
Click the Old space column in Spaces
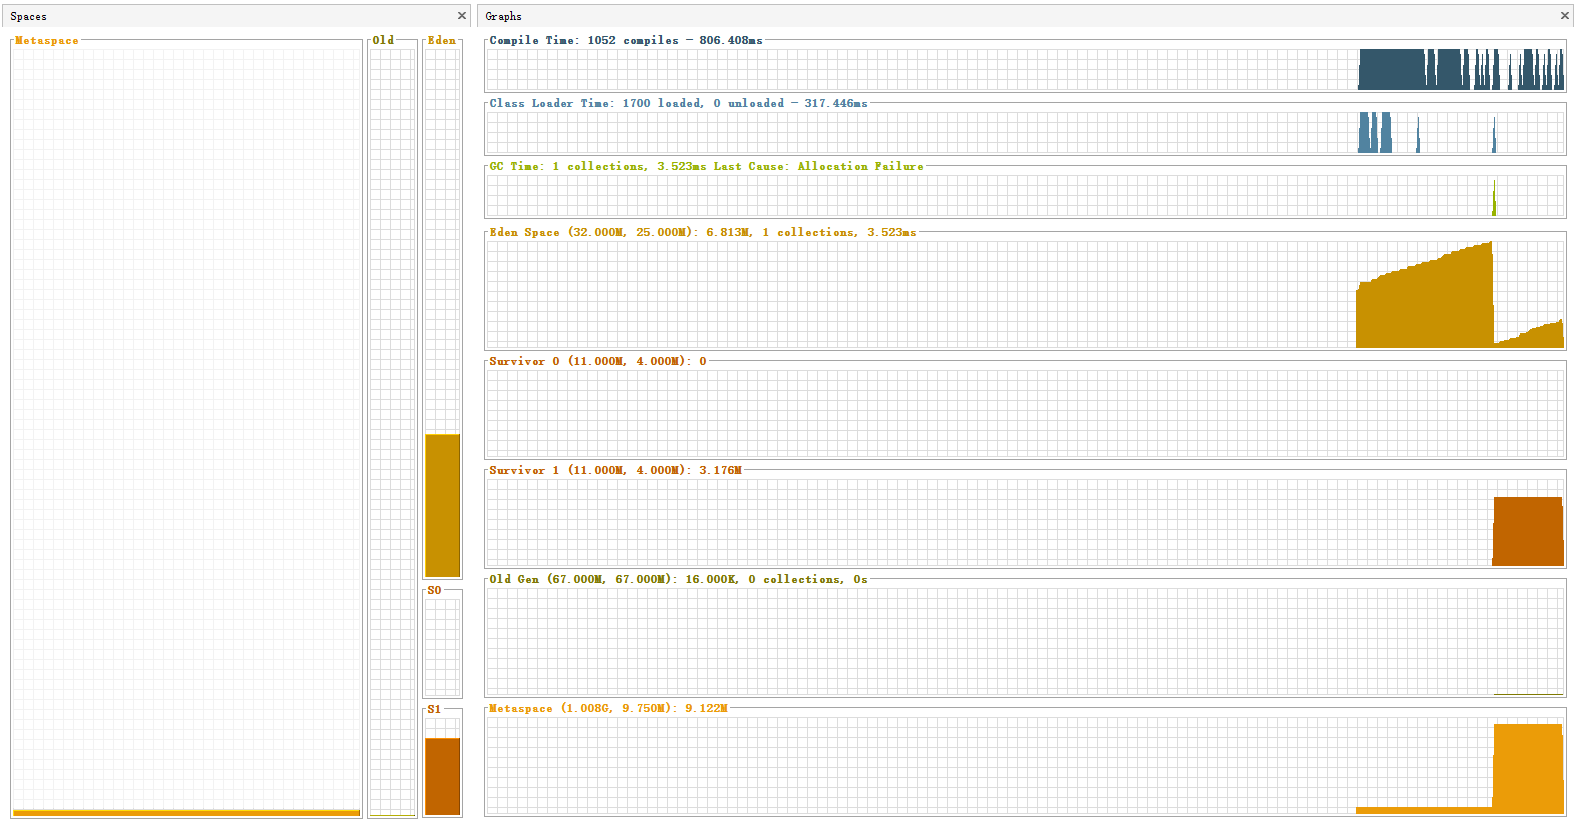coord(392,430)
